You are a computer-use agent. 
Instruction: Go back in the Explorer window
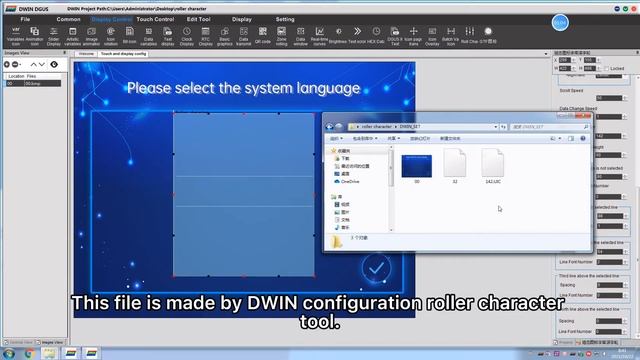tap(329, 127)
